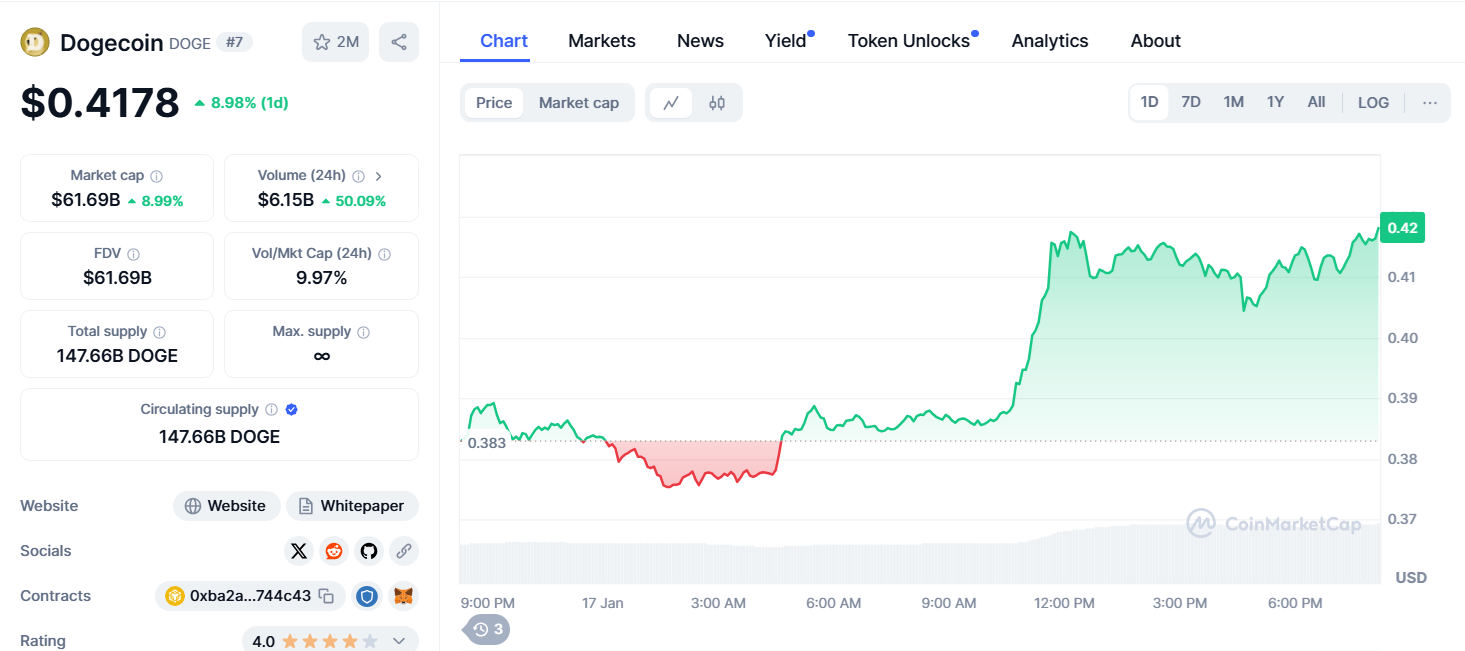Viewport: 1465px width, 651px height.
Task: Set chart range to All
Action: (1316, 102)
